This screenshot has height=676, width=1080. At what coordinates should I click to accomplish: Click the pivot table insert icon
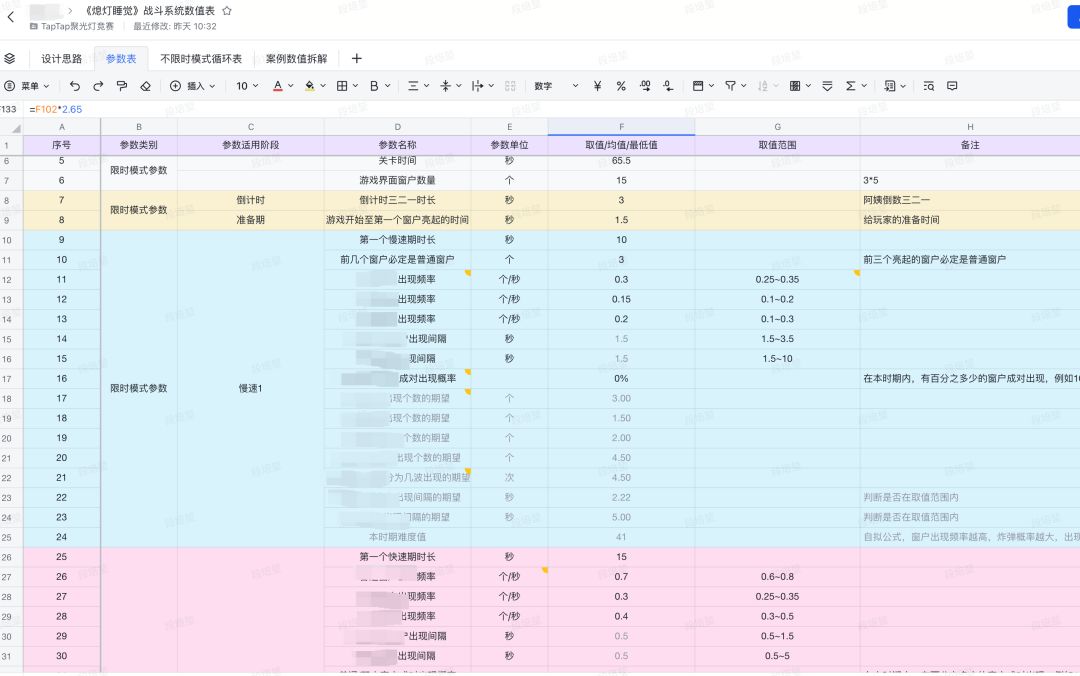pos(890,86)
